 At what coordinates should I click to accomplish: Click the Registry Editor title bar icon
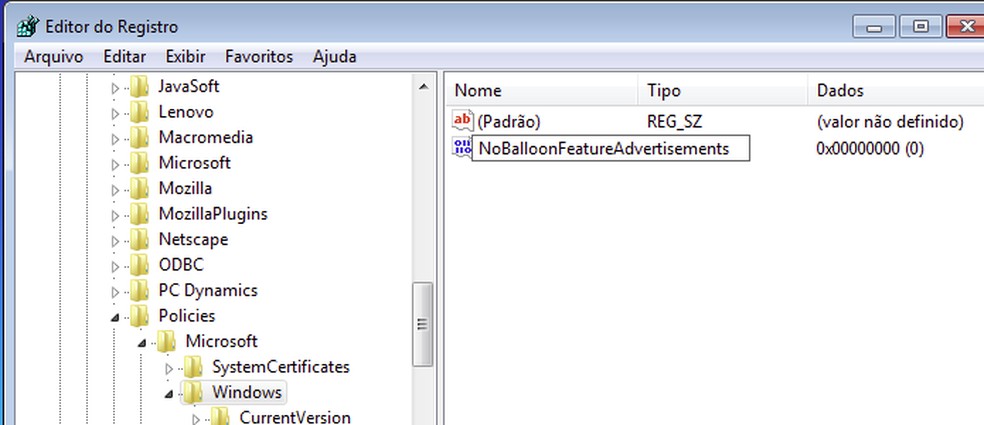tap(28, 26)
